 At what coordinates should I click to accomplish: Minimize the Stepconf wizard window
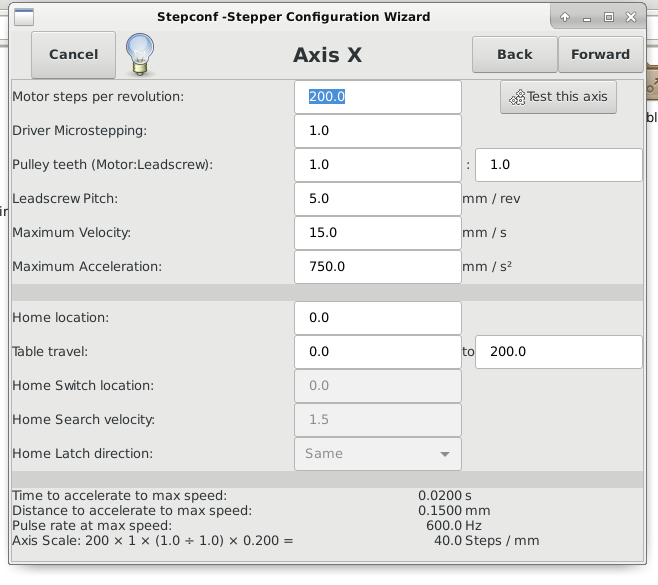587,18
